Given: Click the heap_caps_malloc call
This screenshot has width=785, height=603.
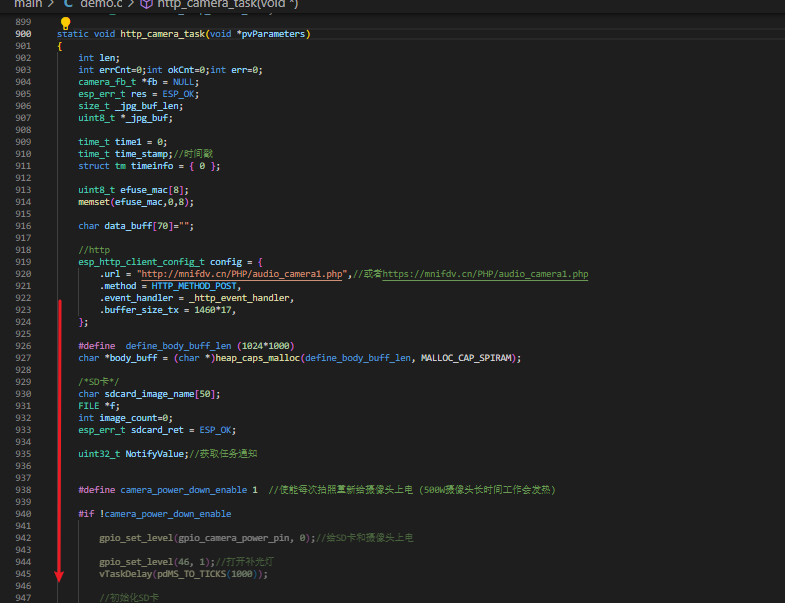Looking at the screenshot, I should point(257,358).
